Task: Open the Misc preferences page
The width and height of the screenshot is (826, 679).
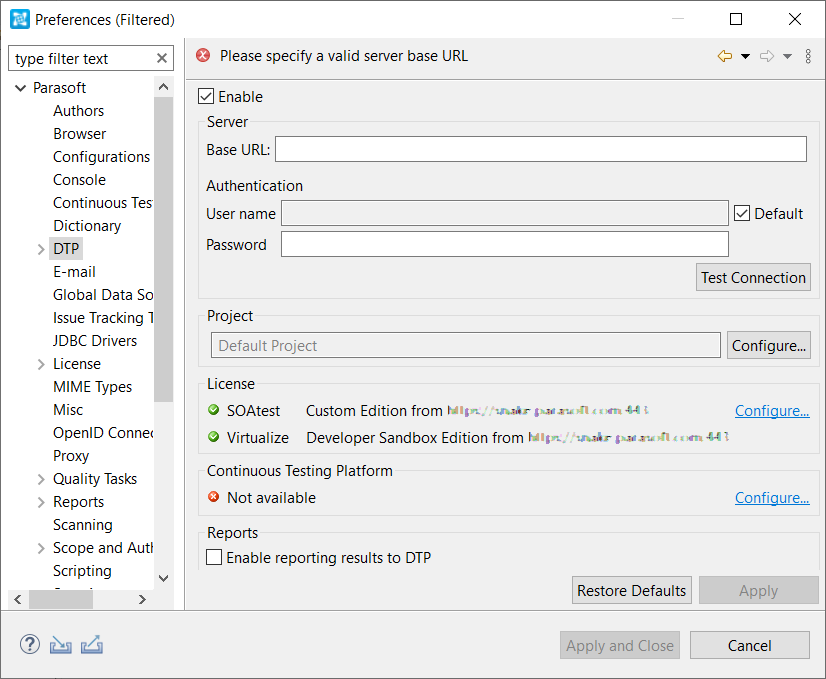Action: tap(68, 410)
